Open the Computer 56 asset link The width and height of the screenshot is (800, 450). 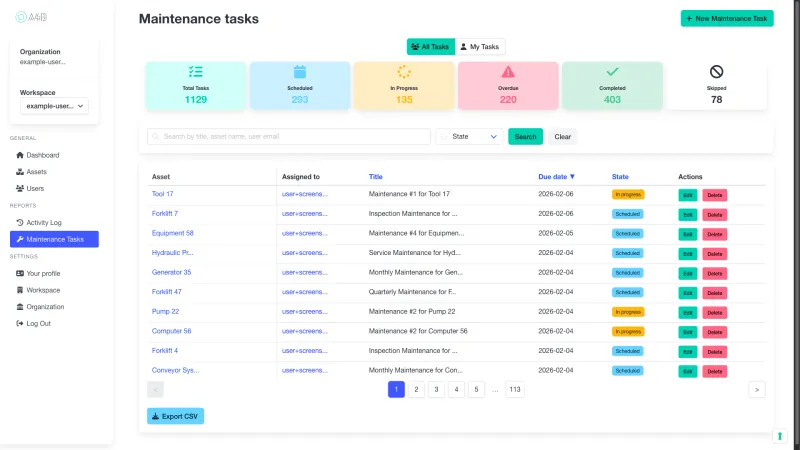pyautogui.click(x=171, y=331)
